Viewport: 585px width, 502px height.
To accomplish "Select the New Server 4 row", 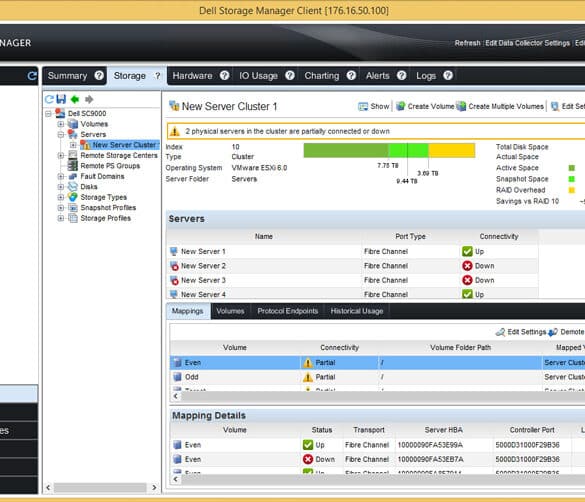I will [x=352, y=294].
